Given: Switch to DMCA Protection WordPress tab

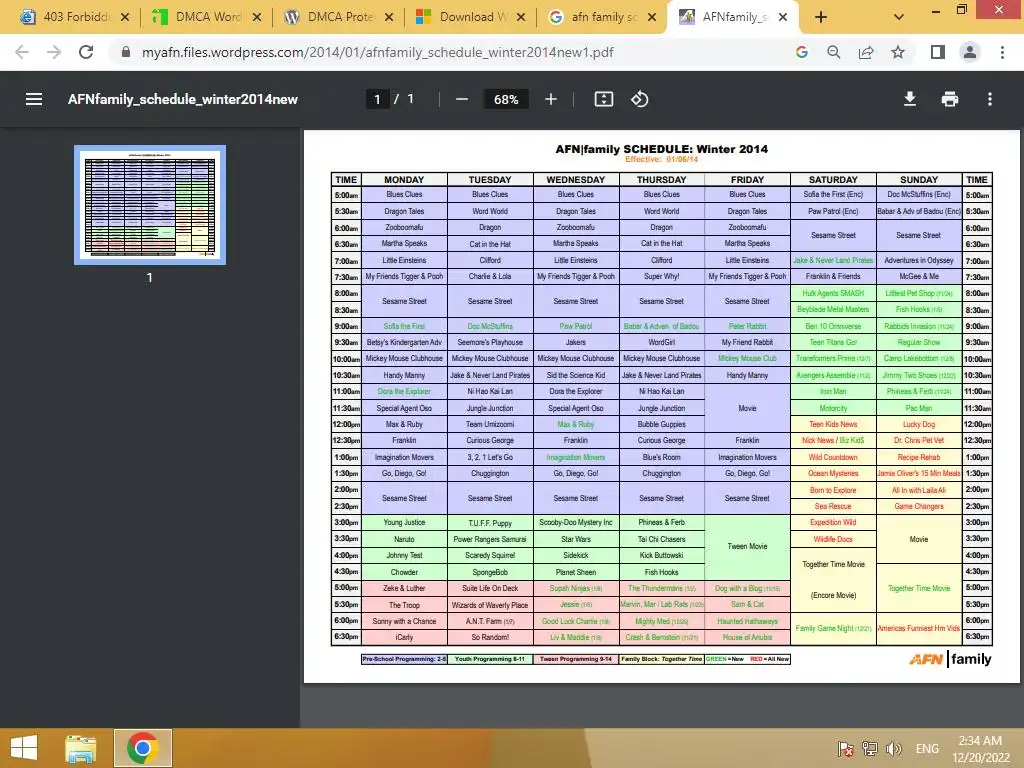Looking at the screenshot, I should 339,17.
